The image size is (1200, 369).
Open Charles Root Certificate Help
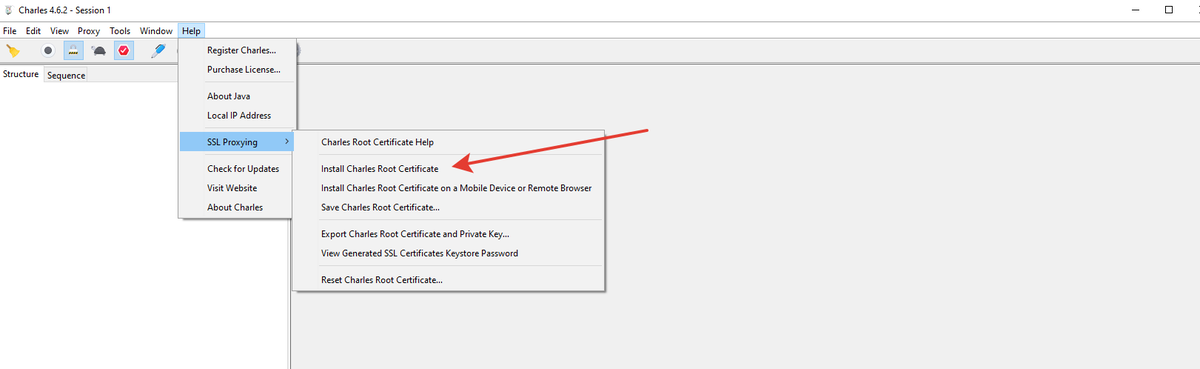pyautogui.click(x=449, y=142)
